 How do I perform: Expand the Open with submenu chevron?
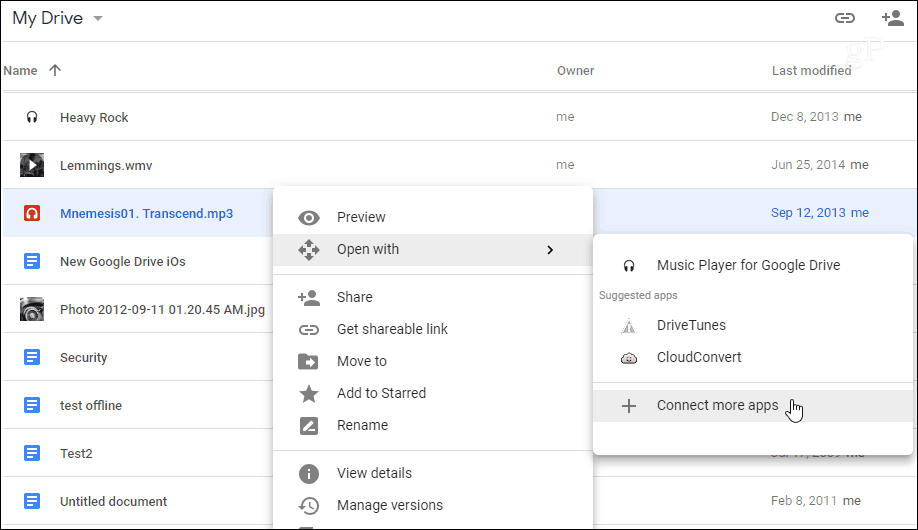(x=550, y=250)
